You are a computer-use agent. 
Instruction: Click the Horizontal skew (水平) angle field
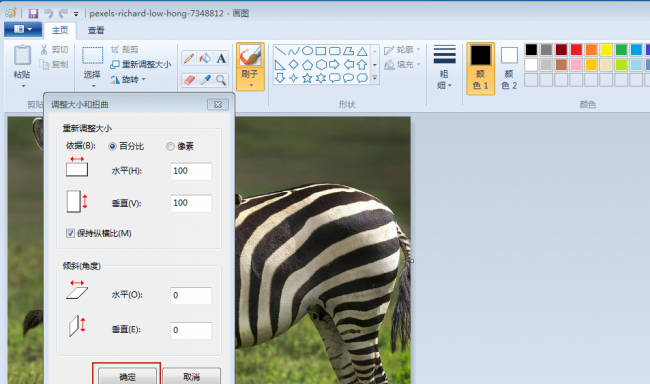point(191,295)
